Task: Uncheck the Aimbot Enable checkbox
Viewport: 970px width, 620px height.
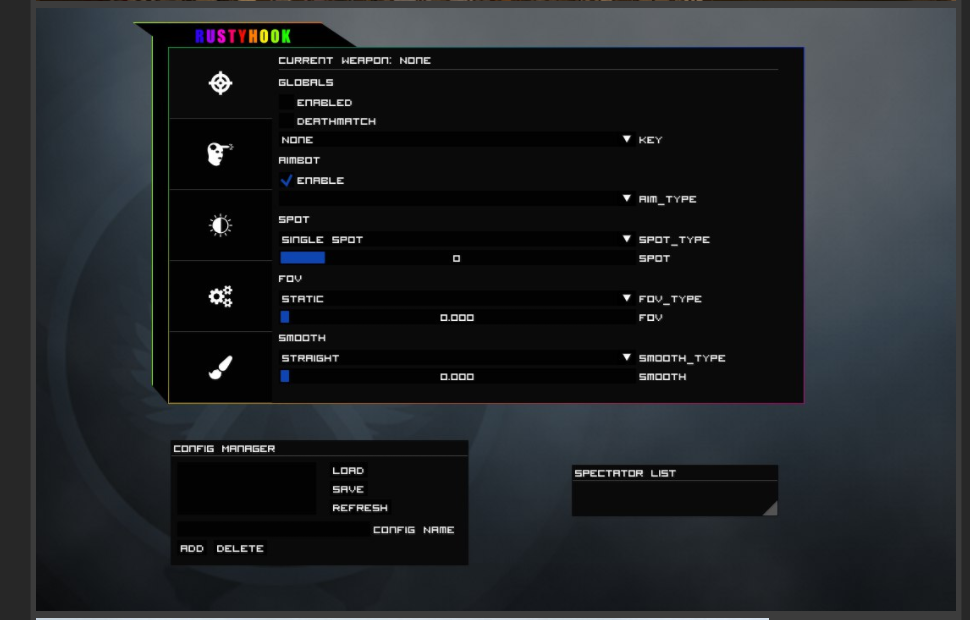Action: [286, 181]
